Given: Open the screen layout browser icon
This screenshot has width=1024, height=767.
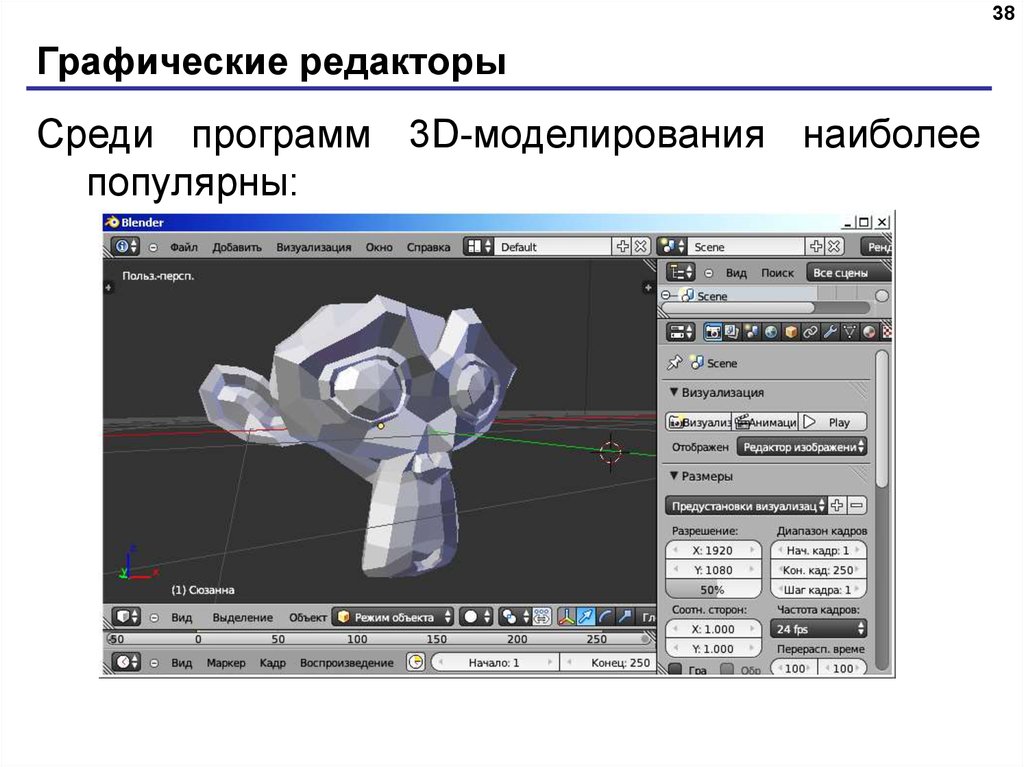Looking at the screenshot, I should 479,246.
